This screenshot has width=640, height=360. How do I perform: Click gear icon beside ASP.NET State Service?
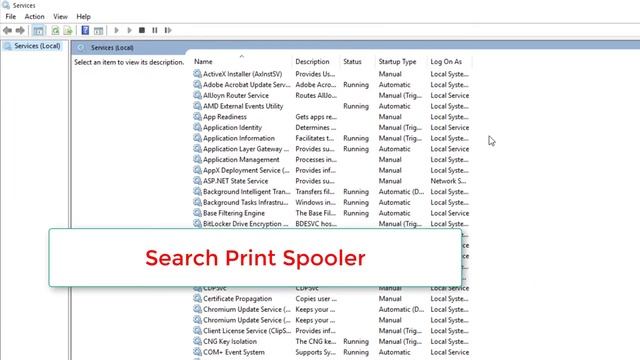[x=198, y=181]
